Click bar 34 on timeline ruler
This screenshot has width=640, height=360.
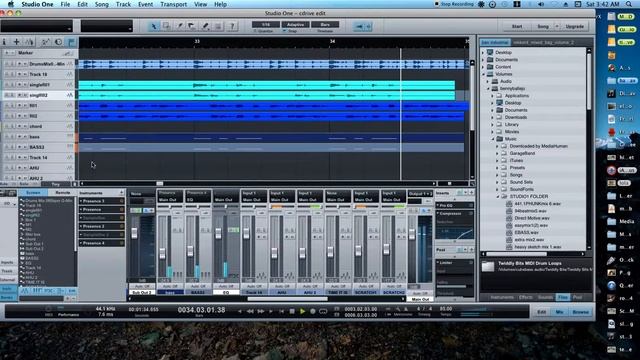pyautogui.click(x=332, y=42)
